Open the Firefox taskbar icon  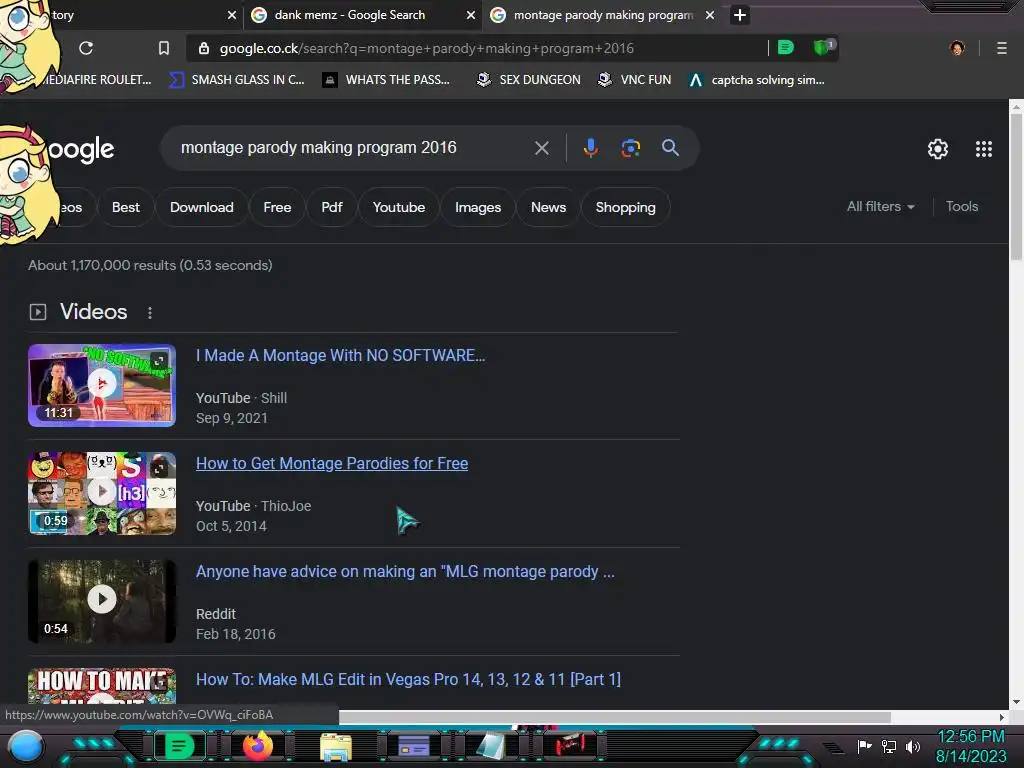pyautogui.click(x=258, y=746)
